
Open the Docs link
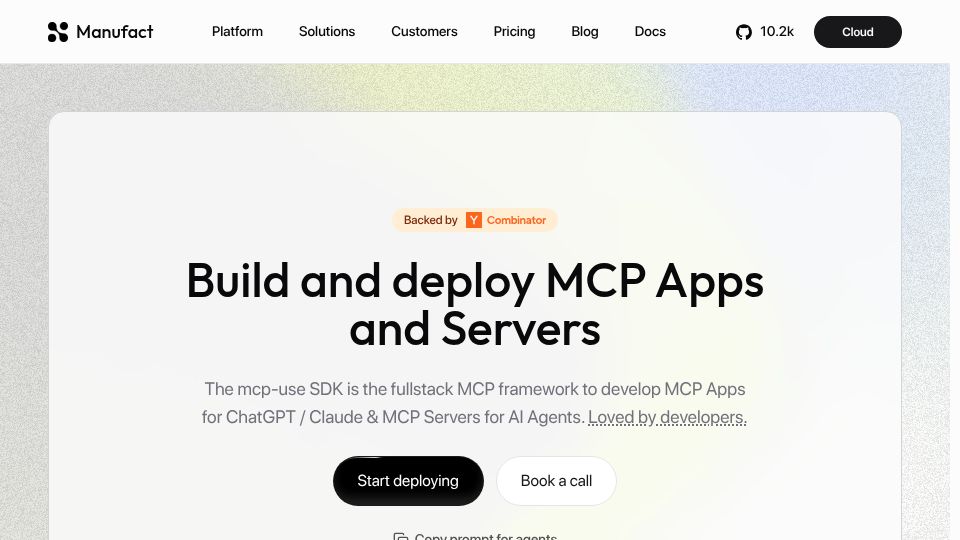(x=650, y=31)
